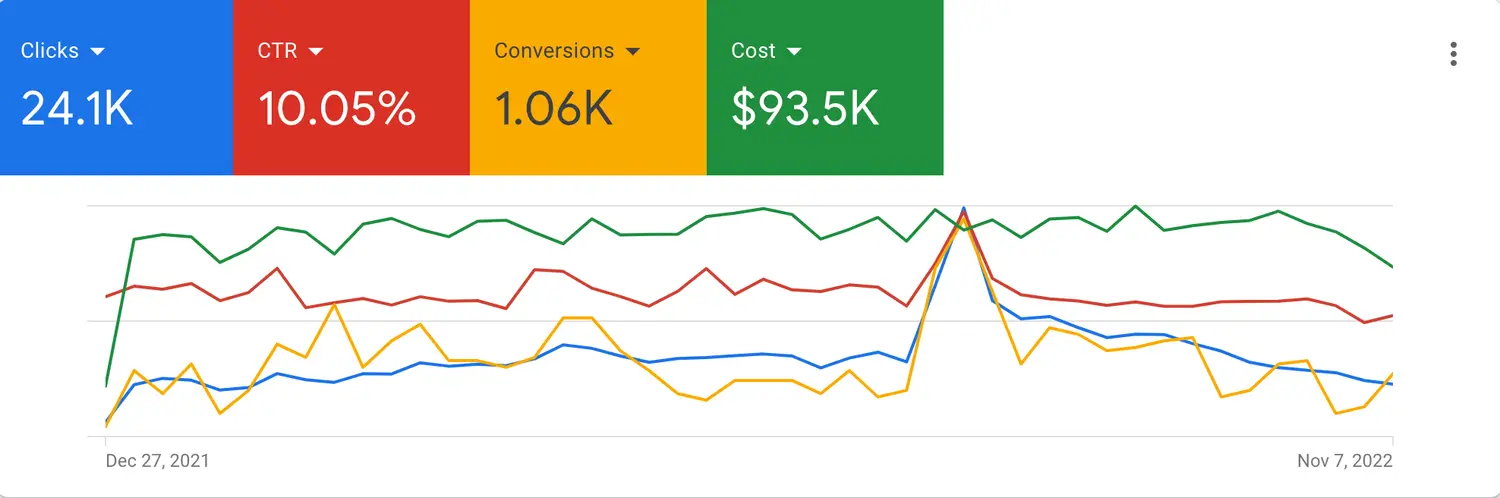
Task: Expand the CTR metric dropdown arrow
Action: point(316,51)
